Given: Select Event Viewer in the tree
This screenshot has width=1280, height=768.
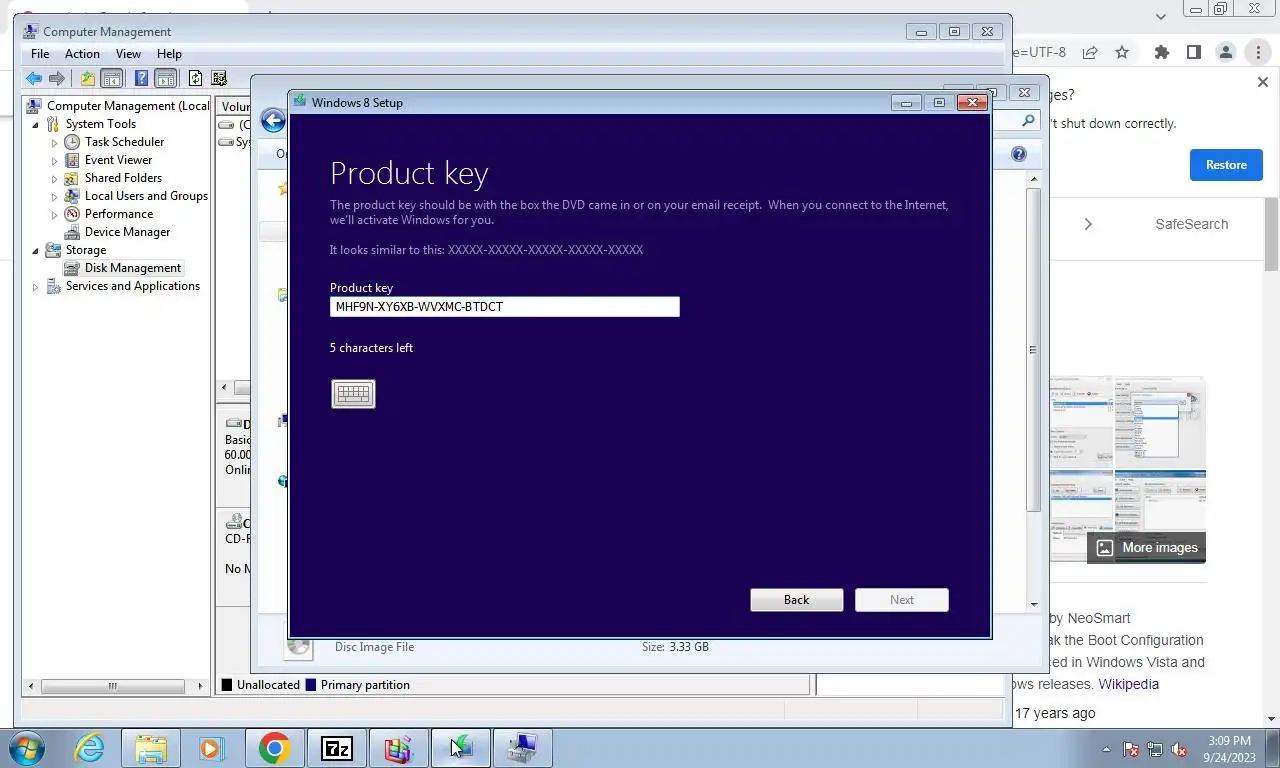Looking at the screenshot, I should point(118,160).
